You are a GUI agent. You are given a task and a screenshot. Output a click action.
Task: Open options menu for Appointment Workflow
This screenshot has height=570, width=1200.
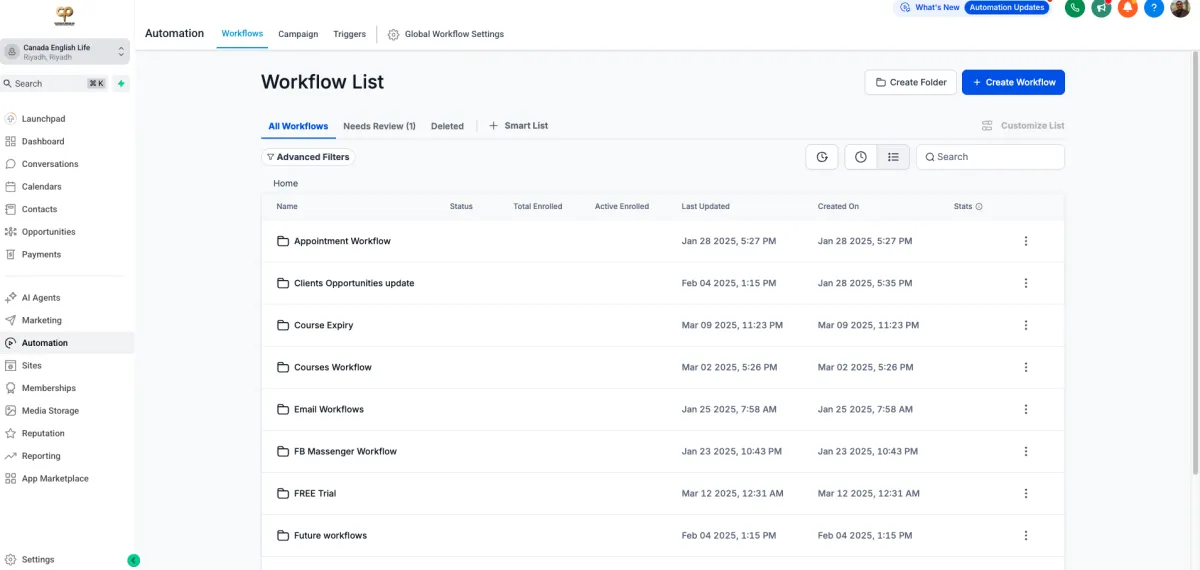(x=1026, y=241)
